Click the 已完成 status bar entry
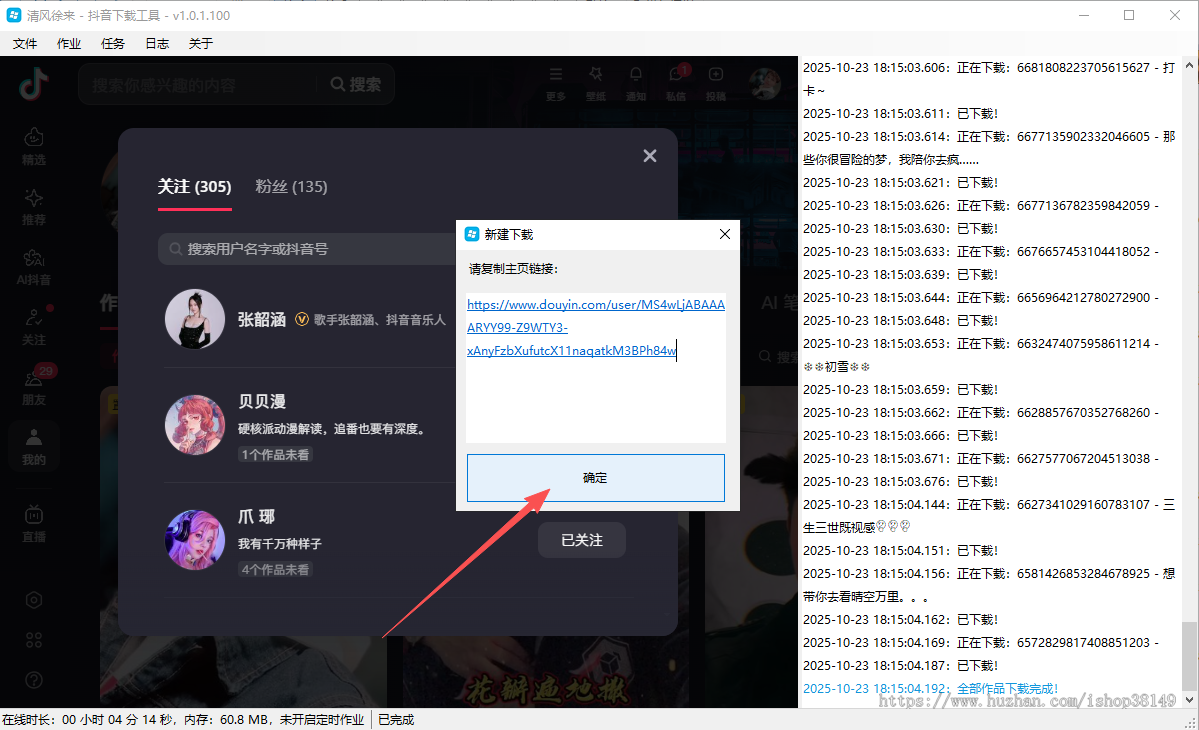This screenshot has width=1199, height=730. 396,719
